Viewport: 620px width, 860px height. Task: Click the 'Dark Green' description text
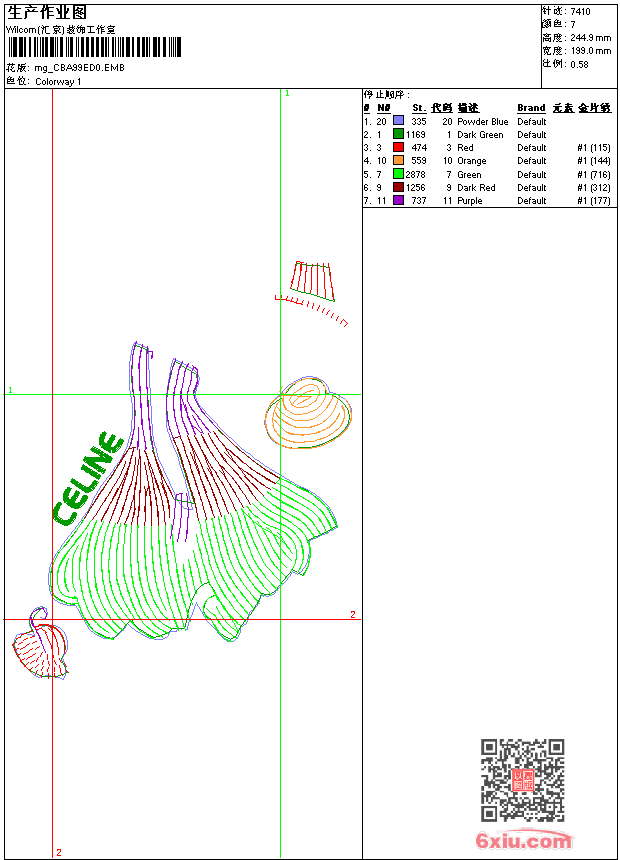tap(480, 134)
